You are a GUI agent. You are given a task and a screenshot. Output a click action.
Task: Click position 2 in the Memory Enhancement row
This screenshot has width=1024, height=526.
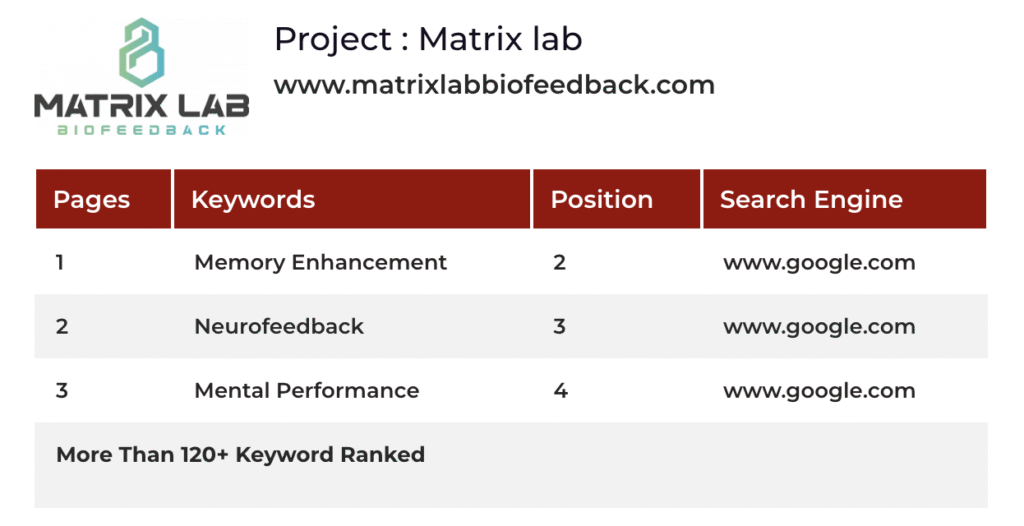point(559,263)
